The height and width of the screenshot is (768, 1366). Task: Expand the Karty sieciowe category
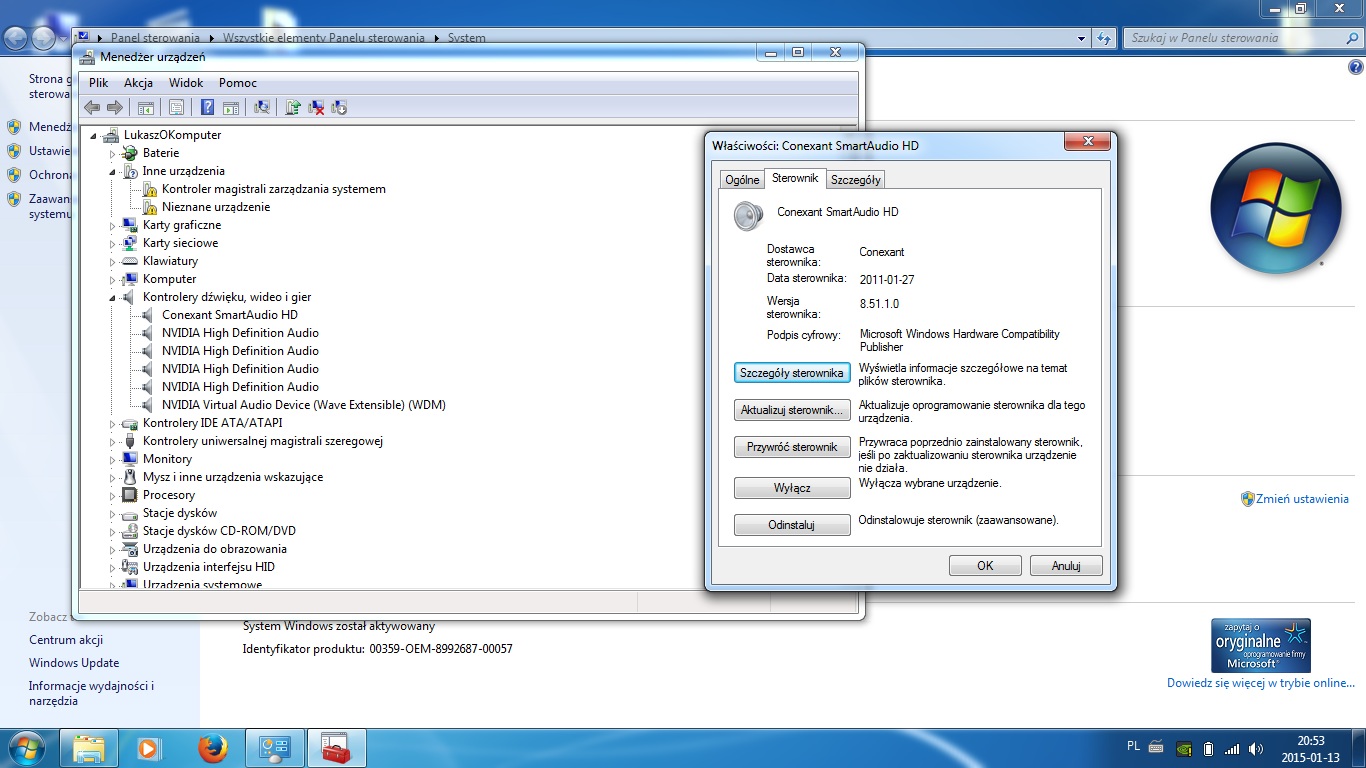[113, 244]
